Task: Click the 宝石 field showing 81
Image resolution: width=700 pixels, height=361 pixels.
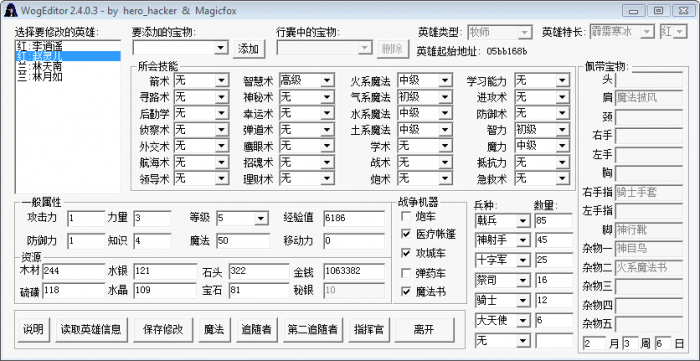Action: coord(259,290)
